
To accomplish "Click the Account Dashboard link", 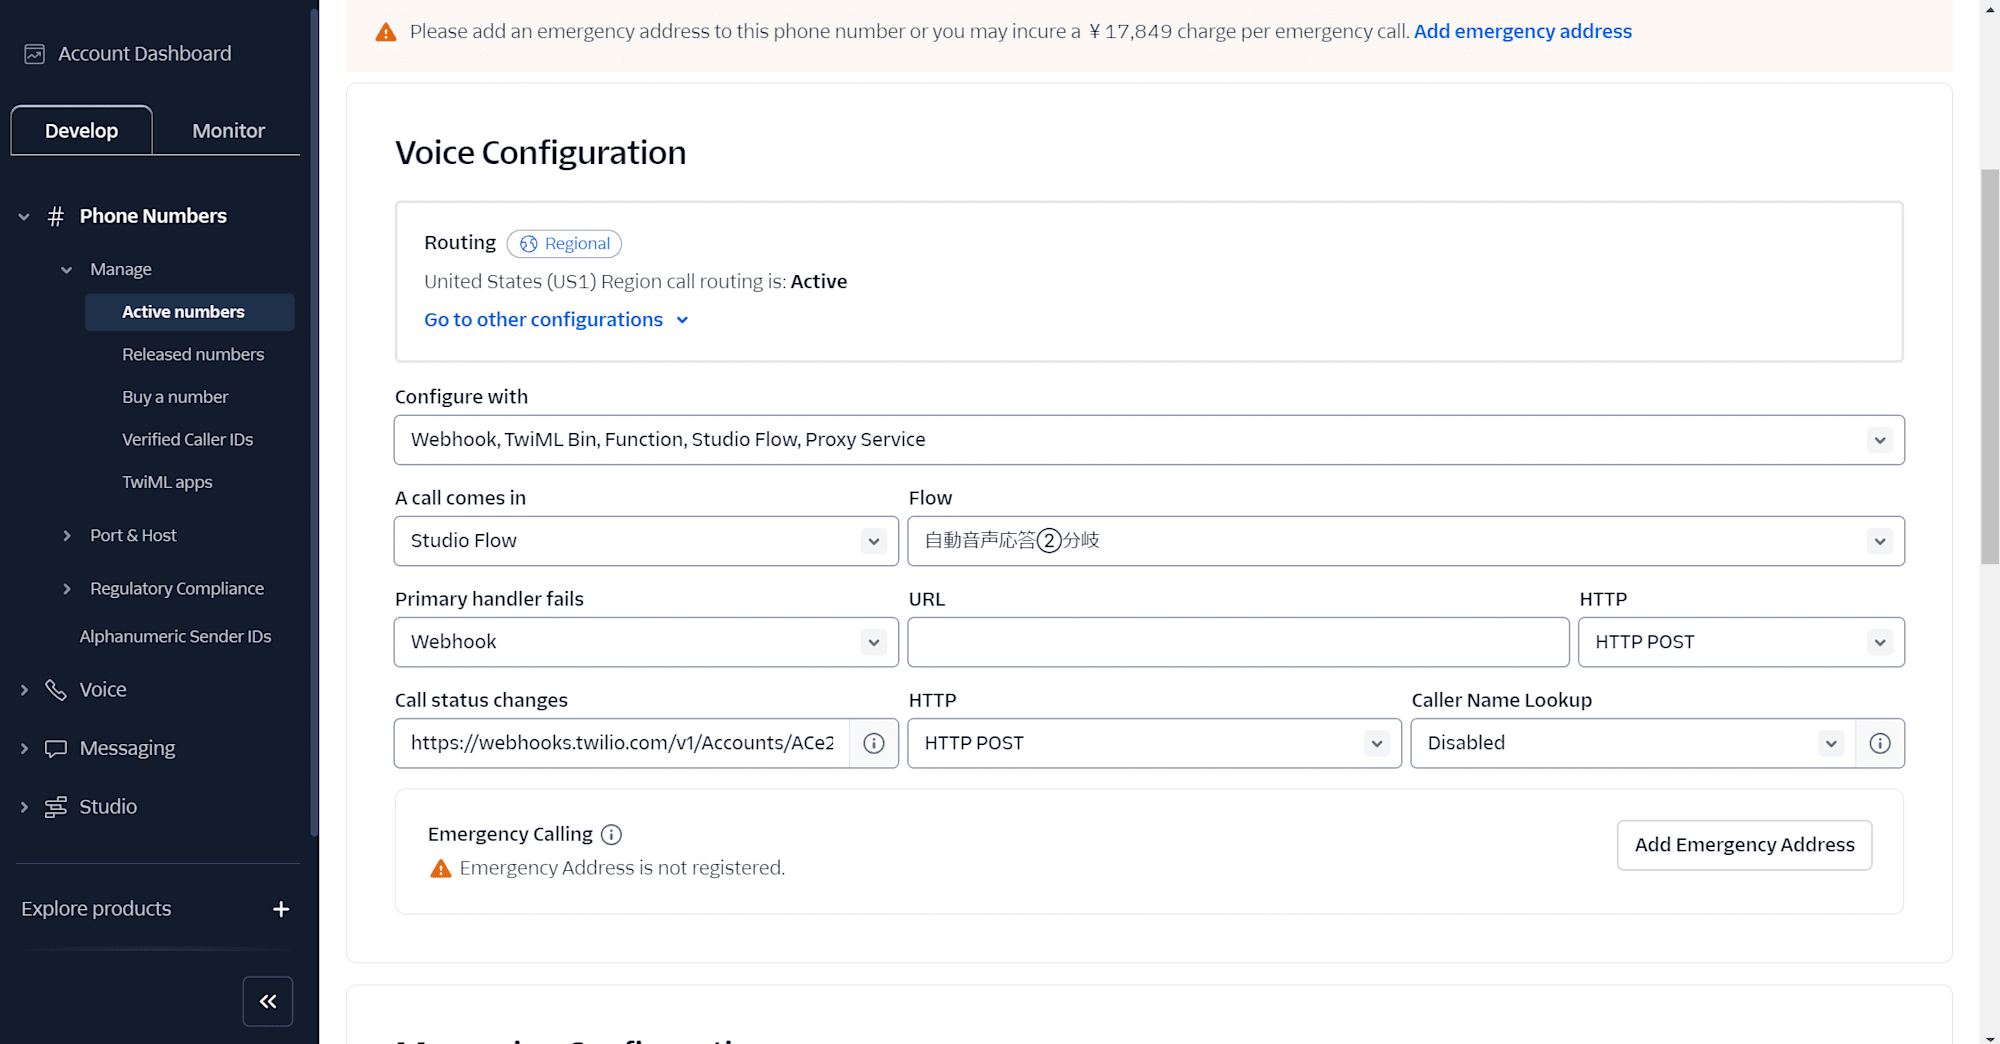I will 144,54.
